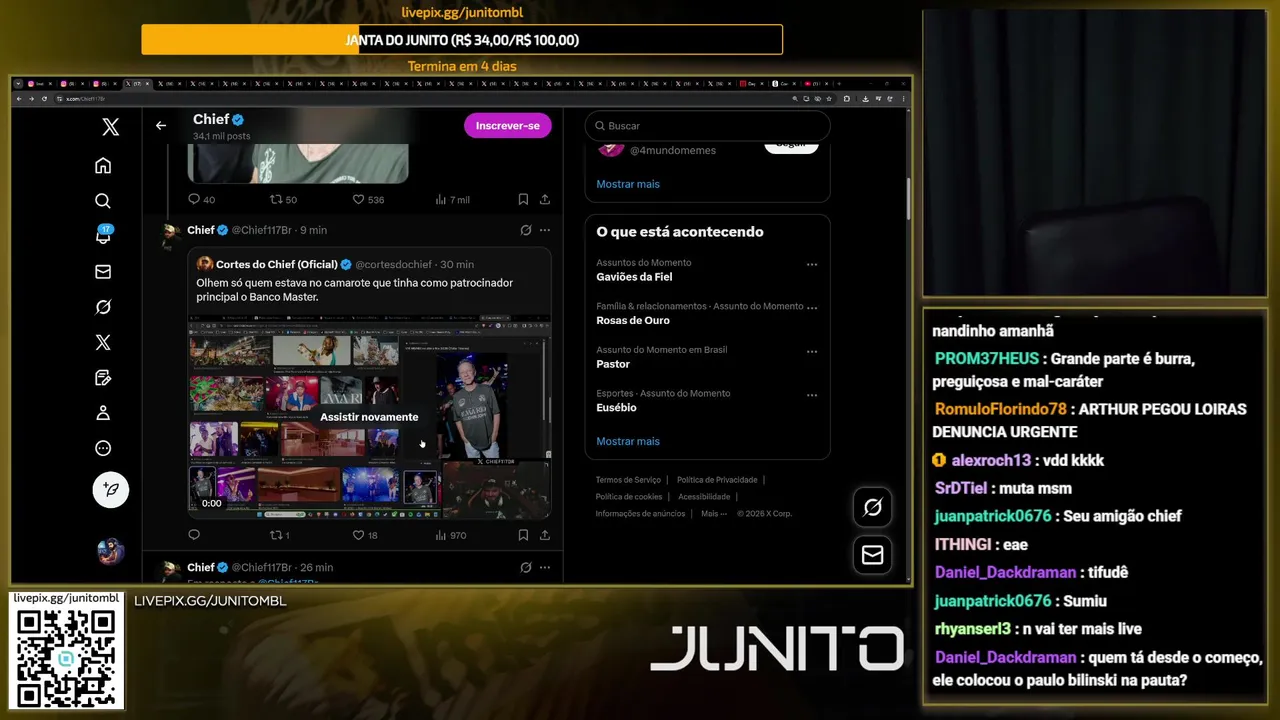Click in the Buscar search field
The height and width of the screenshot is (720, 1280).
pos(707,126)
